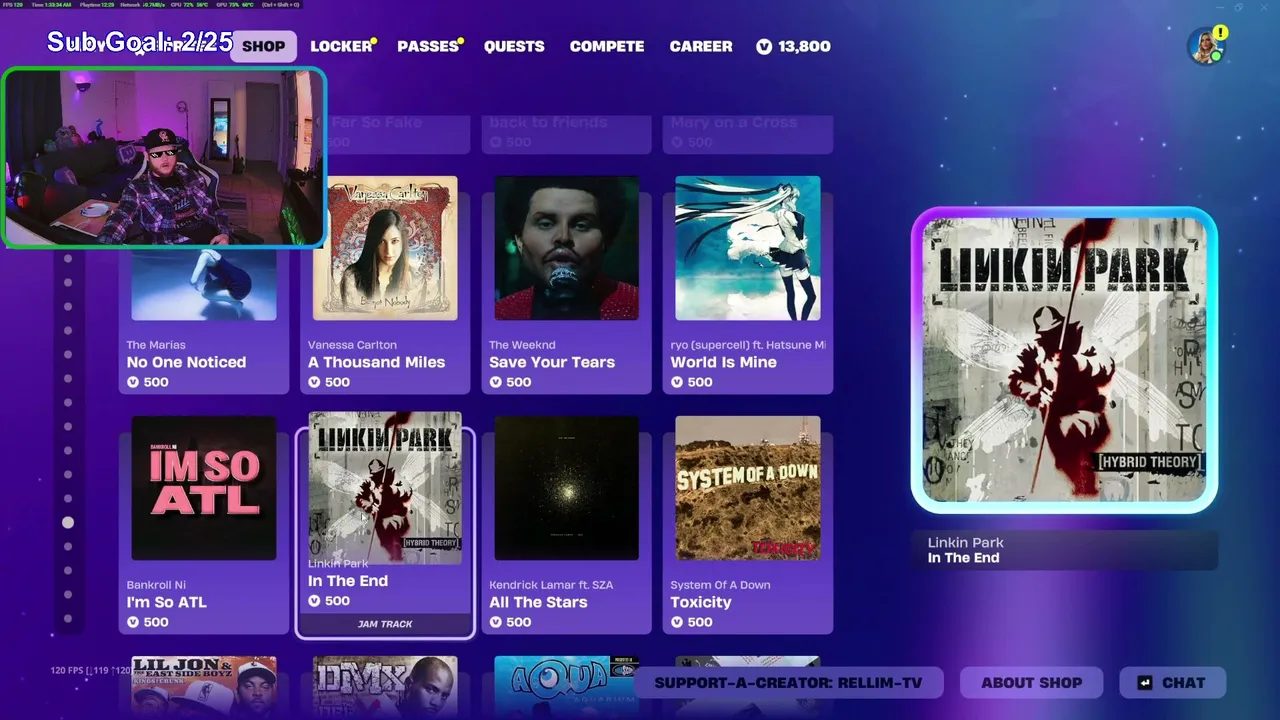Switch to the SHOP tab

263,46
